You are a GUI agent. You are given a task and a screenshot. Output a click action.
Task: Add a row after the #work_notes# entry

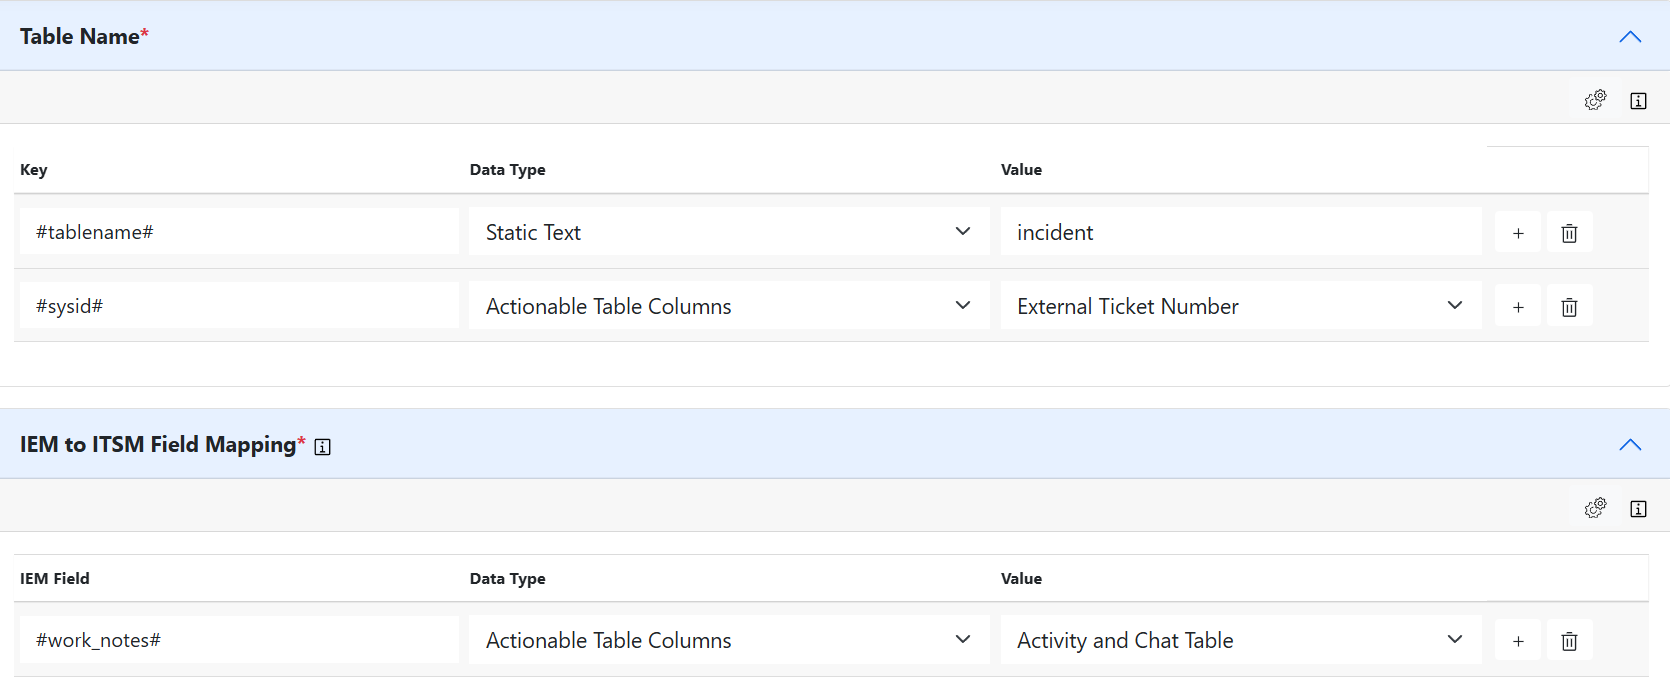[x=1518, y=641]
